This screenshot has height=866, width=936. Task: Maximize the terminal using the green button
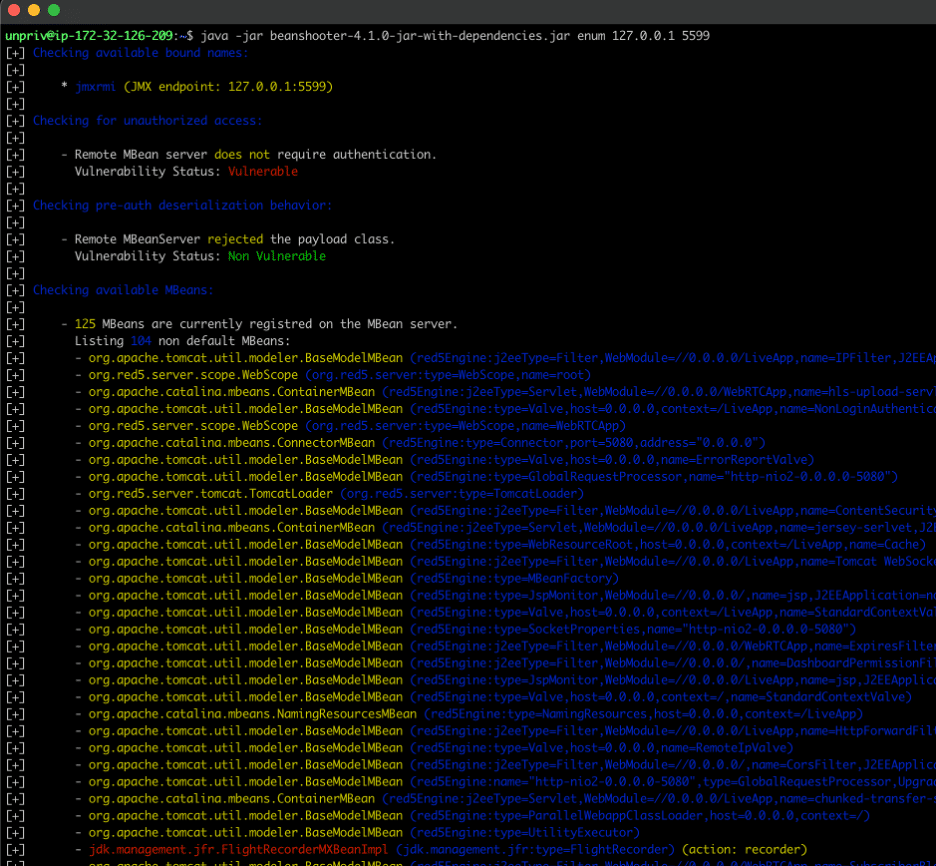click(x=54, y=10)
